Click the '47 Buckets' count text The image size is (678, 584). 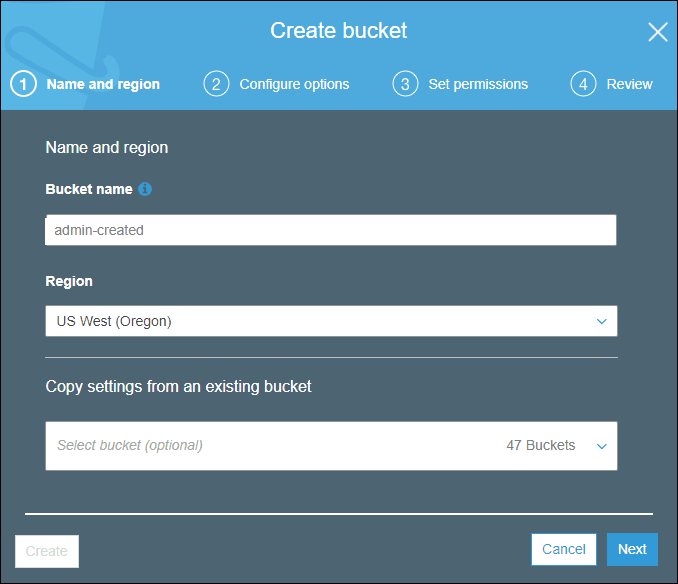(540, 445)
